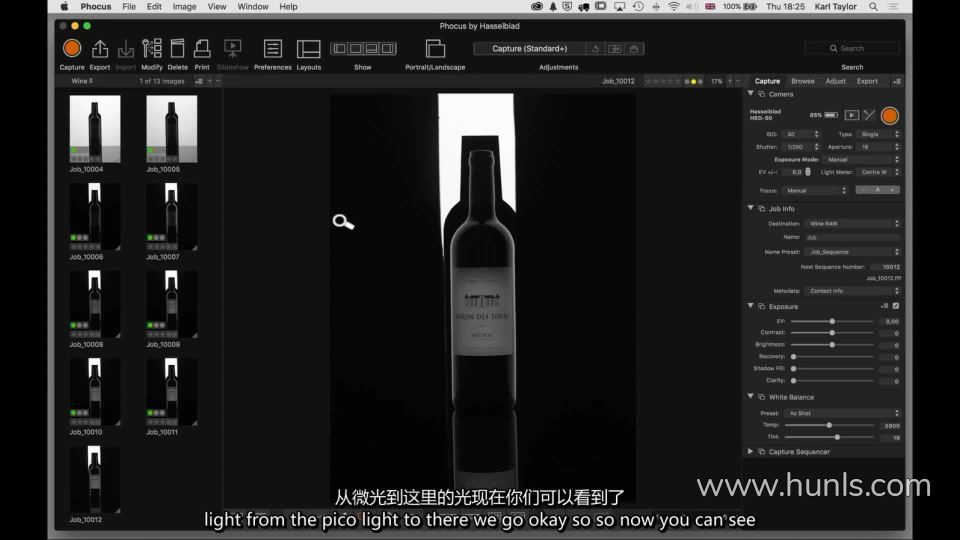
Task: Click the autofocus A drive button
Action: (877, 190)
